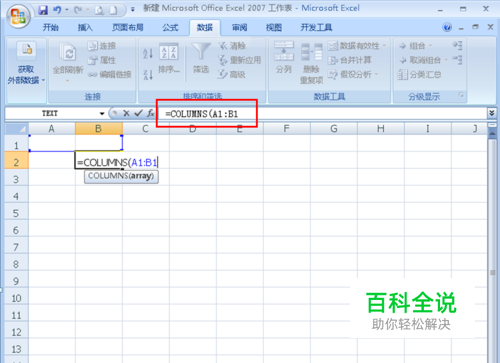Click 全部刷新 refresh all icon
The height and width of the screenshot is (363, 500).
68,52
